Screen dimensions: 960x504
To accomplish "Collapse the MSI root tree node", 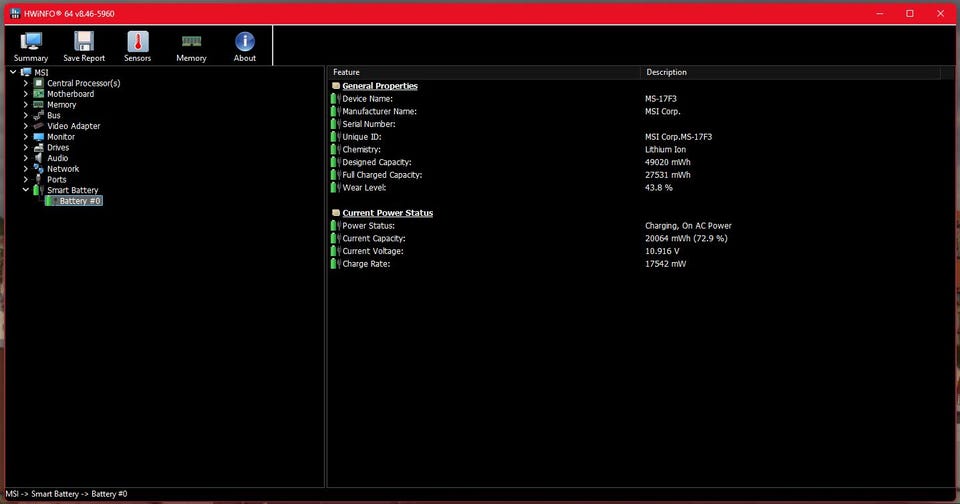I will tap(13, 72).
